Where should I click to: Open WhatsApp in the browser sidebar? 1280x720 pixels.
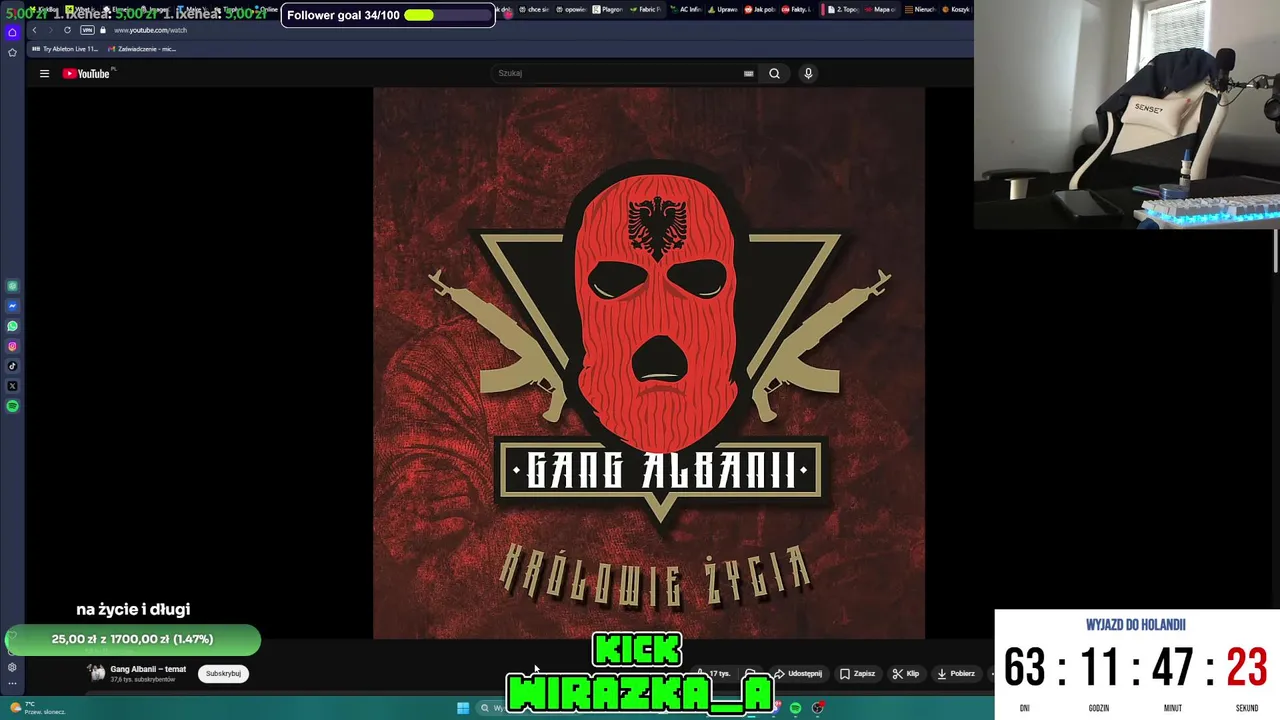(12, 326)
